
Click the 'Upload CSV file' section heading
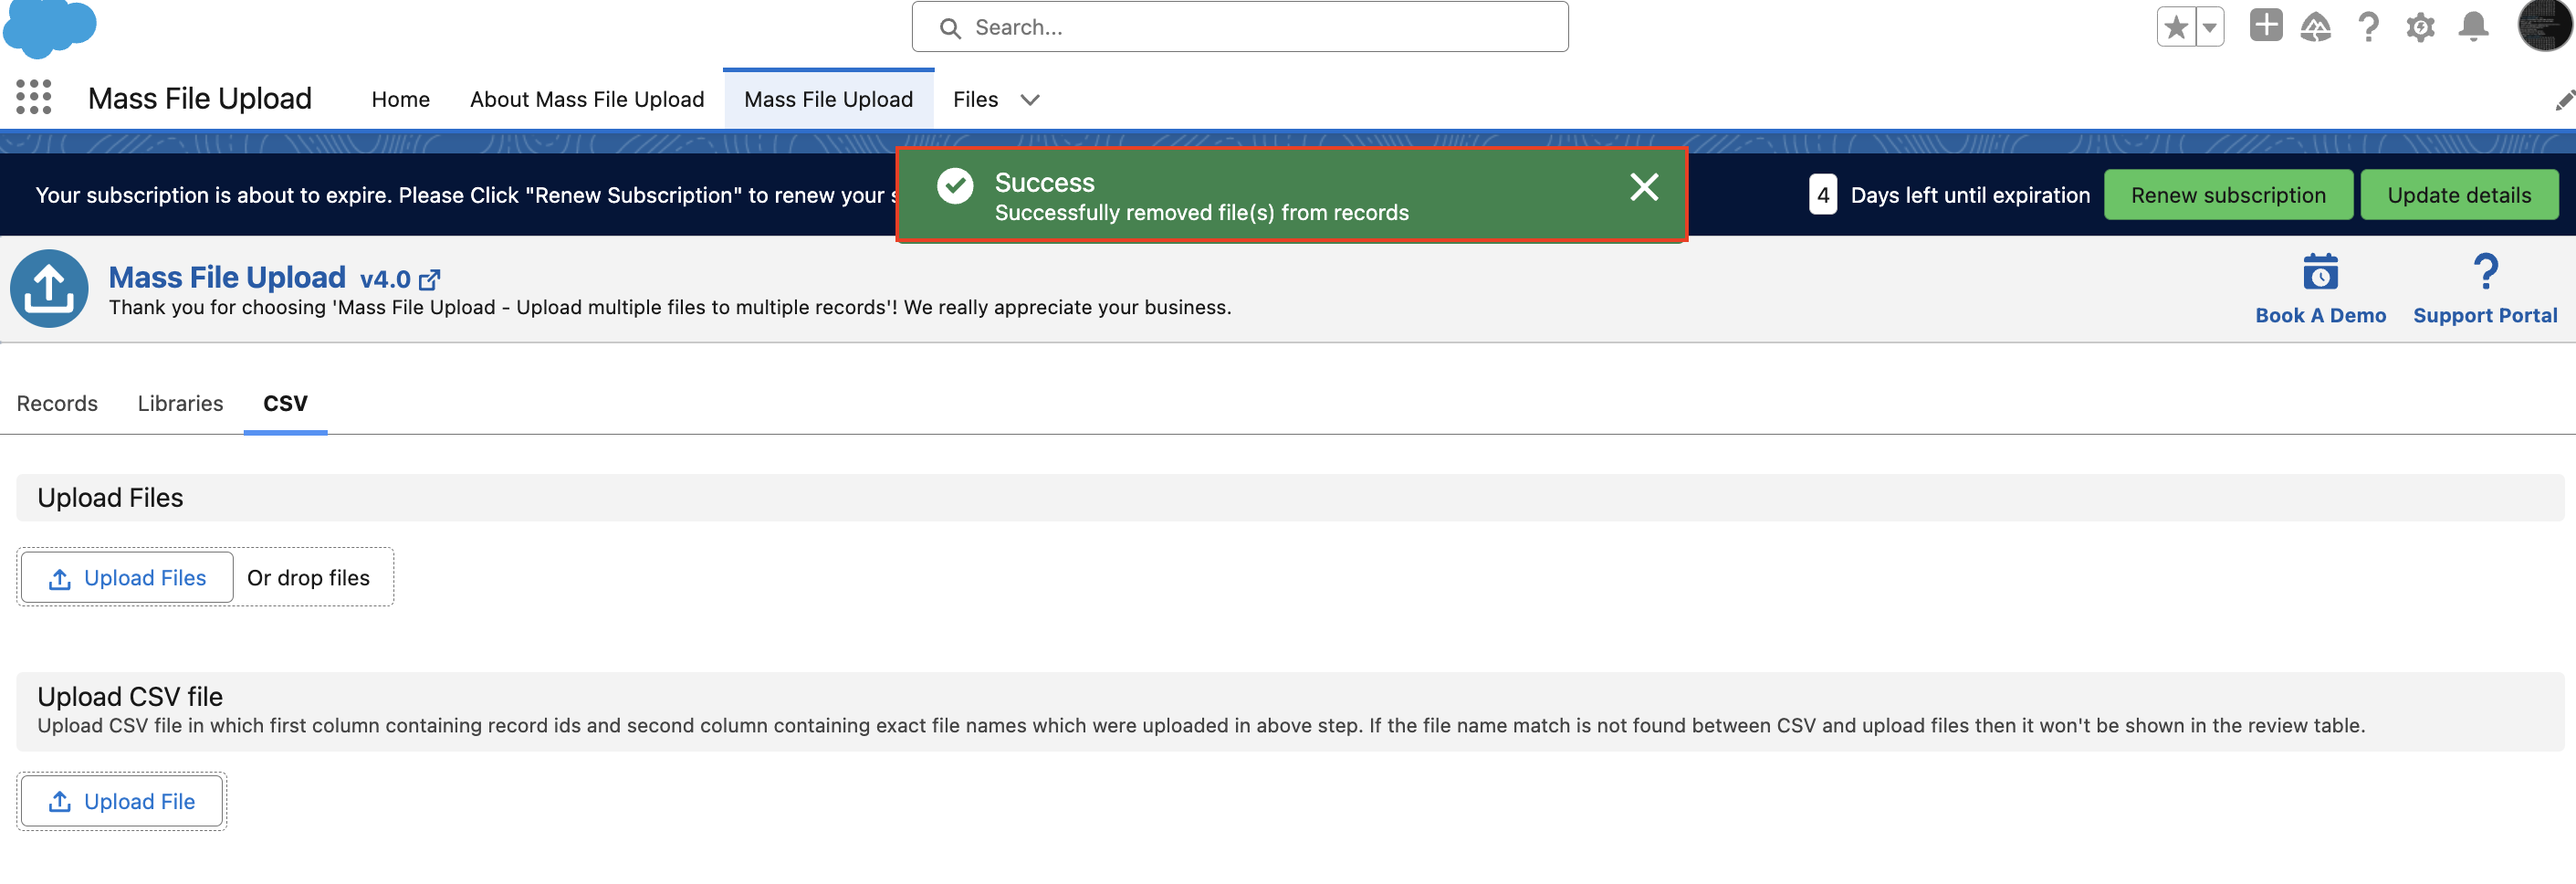point(130,696)
